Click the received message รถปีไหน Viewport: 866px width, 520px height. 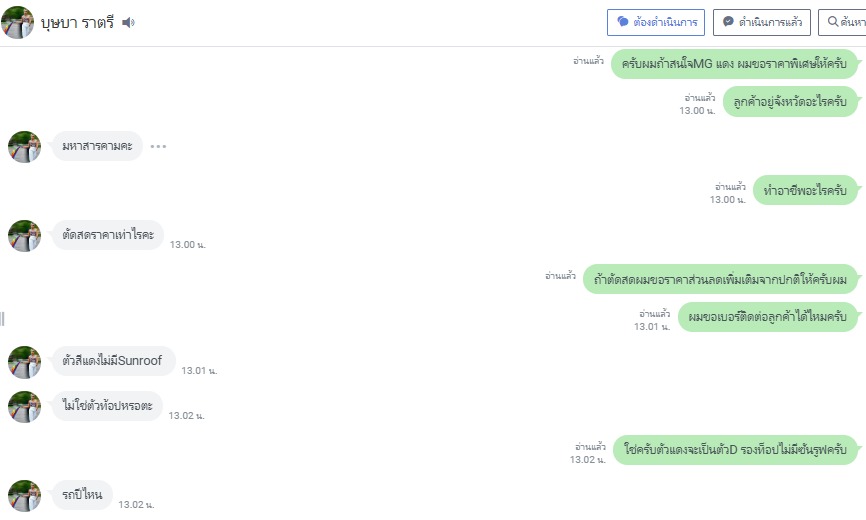(x=82, y=495)
